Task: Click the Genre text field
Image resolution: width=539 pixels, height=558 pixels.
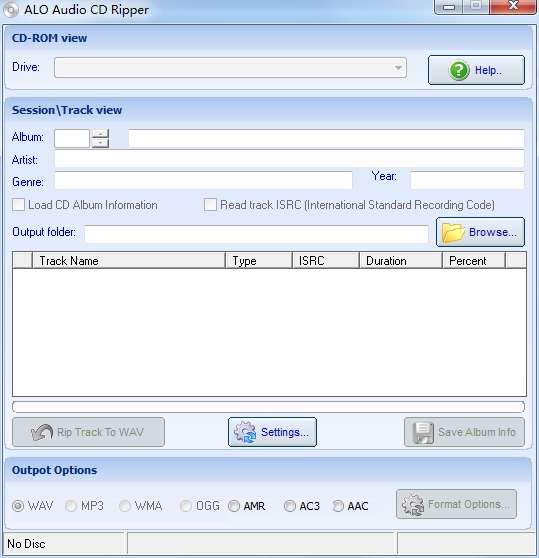Action: [203, 180]
